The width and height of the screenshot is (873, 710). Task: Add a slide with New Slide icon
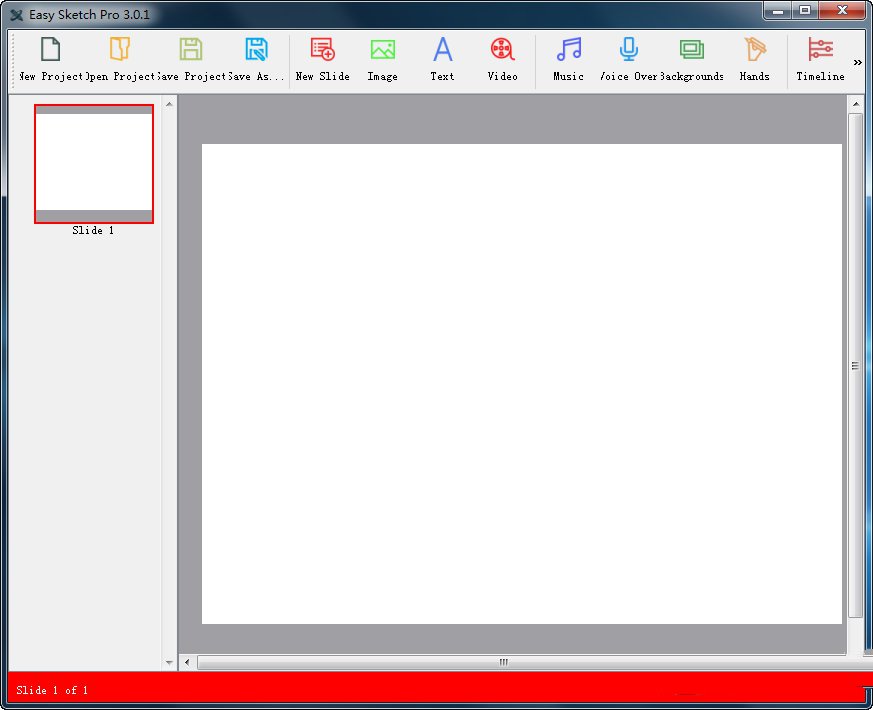(x=322, y=50)
